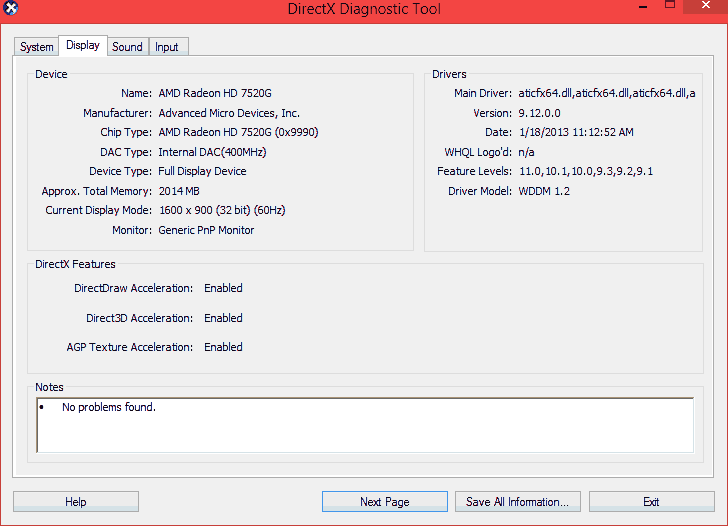The width and height of the screenshot is (728, 526).
Task: Select the Display tab
Action: pos(83,45)
